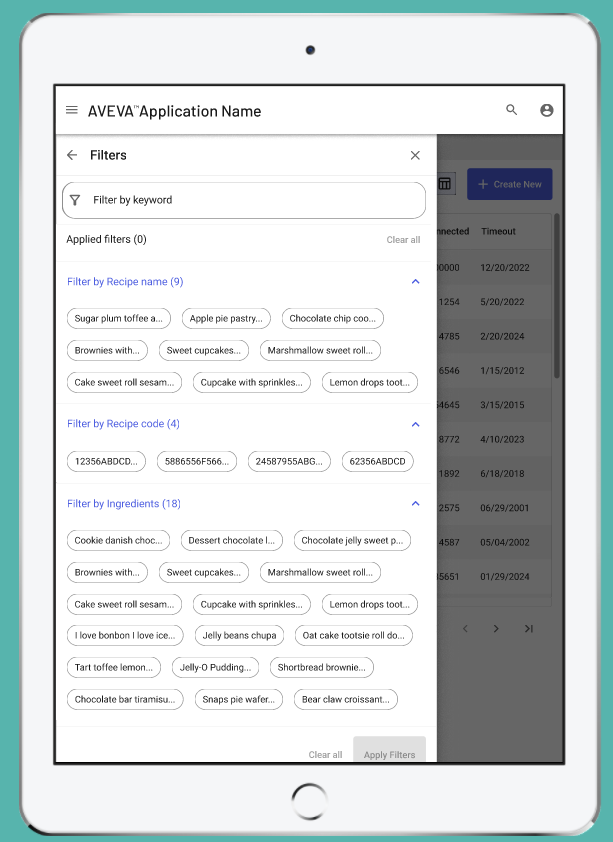The height and width of the screenshot is (842, 613).
Task: Click the 01/29/2024 timeout cell
Action: (505, 577)
